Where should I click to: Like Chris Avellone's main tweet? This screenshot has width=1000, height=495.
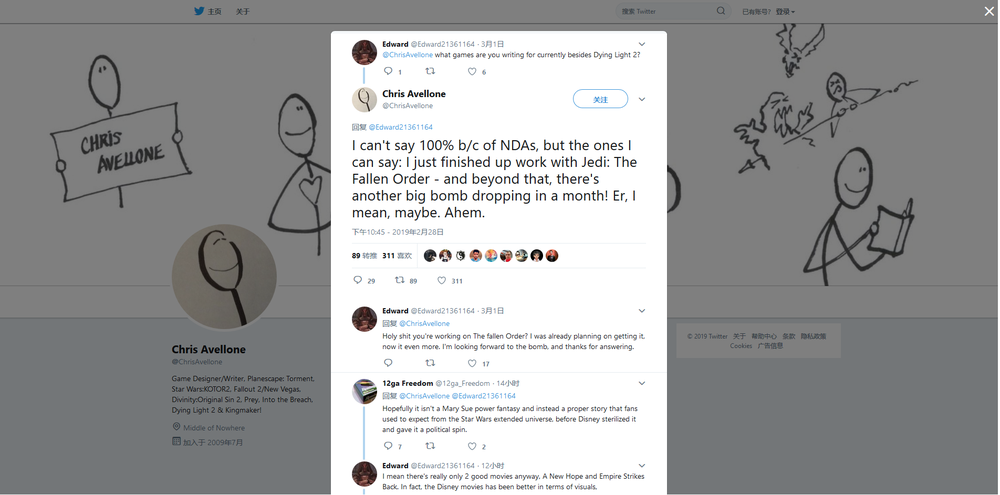click(441, 281)
